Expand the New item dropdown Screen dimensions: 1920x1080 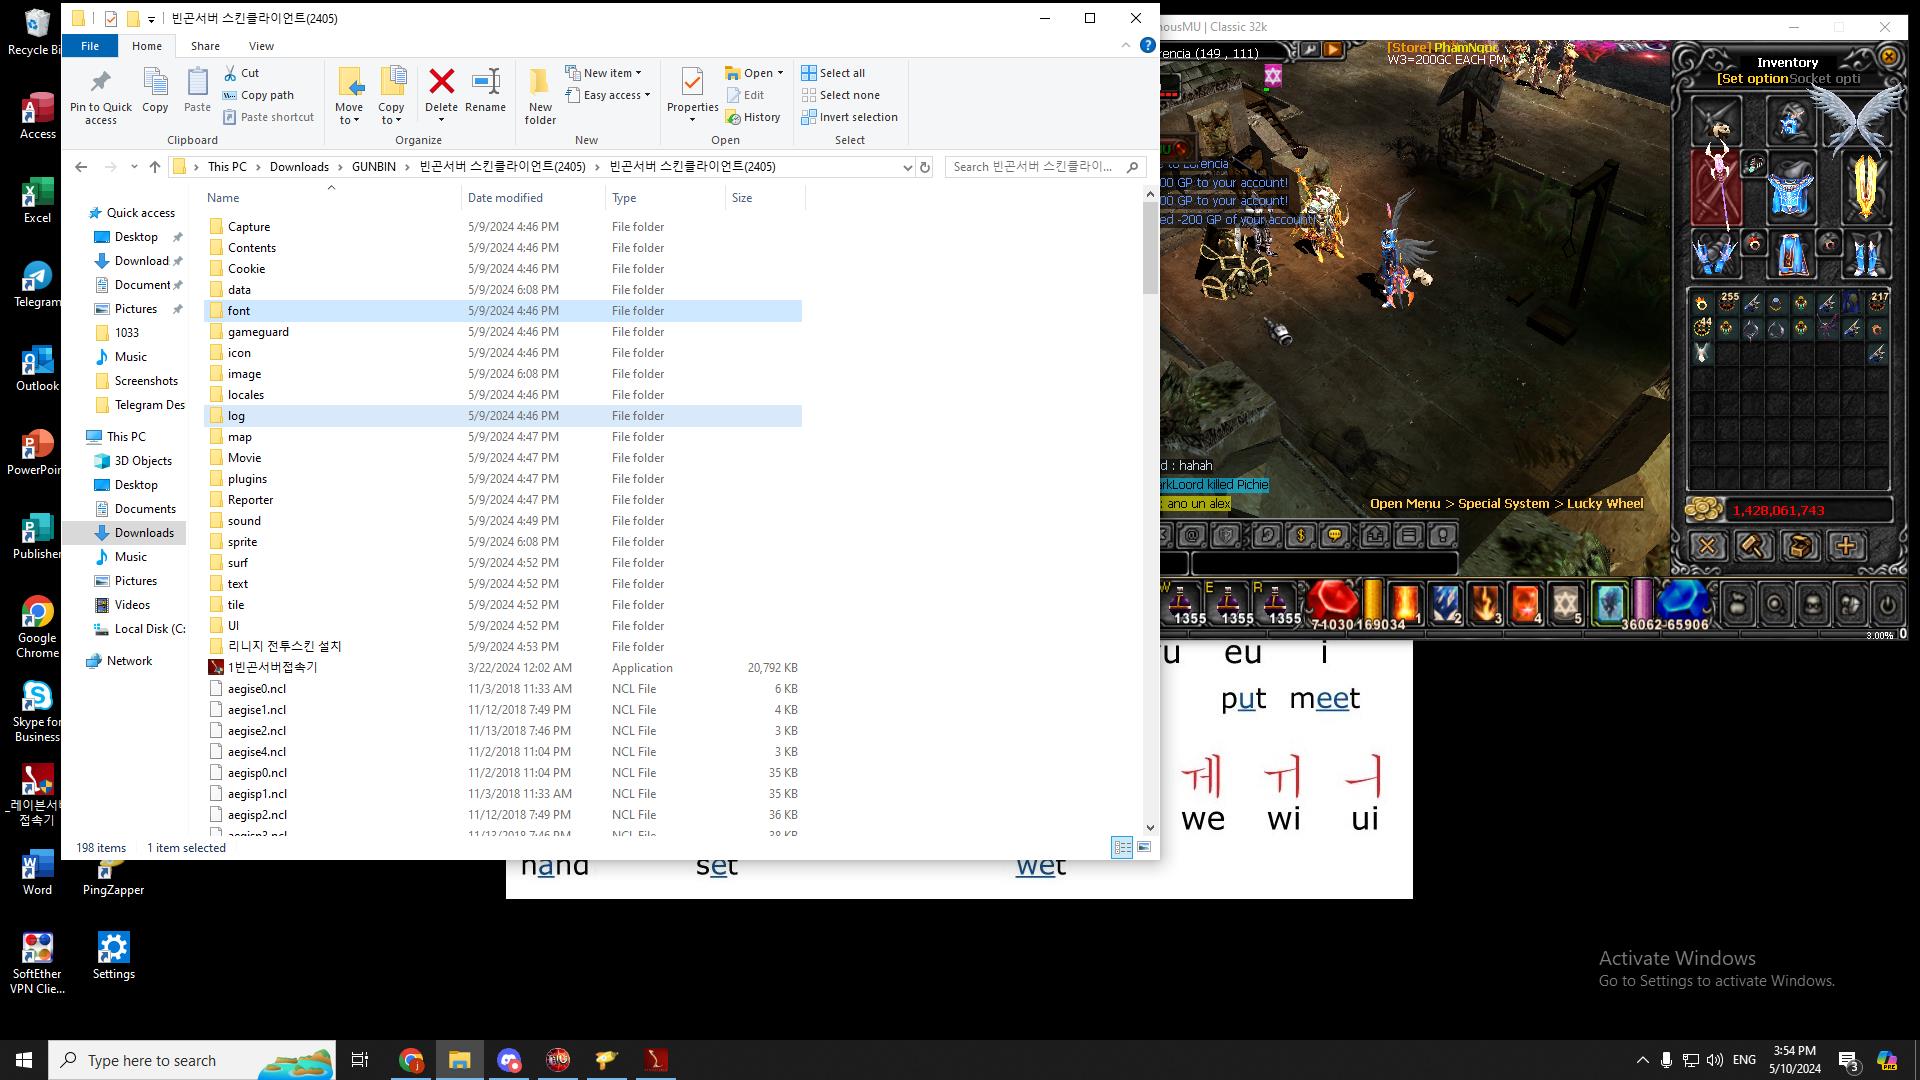(x=603, y=73)
